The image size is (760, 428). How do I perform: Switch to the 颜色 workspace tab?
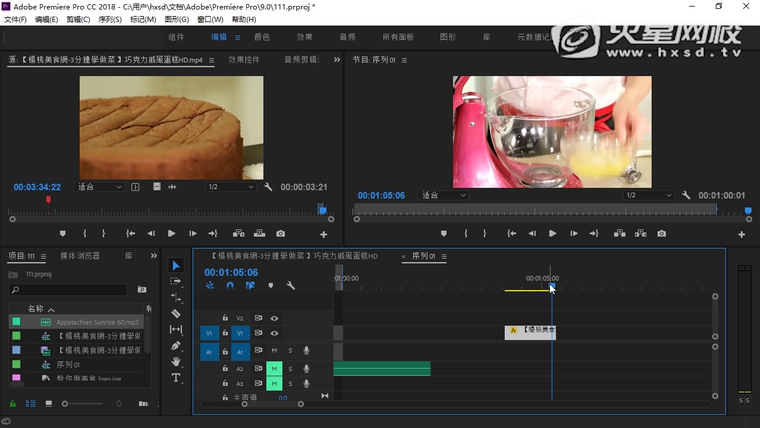(x=262, y=37)
